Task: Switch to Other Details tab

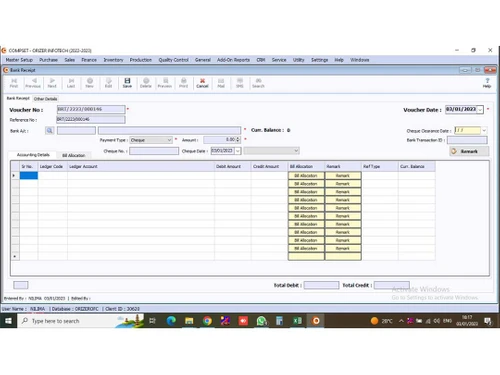Action: [45, 99]
